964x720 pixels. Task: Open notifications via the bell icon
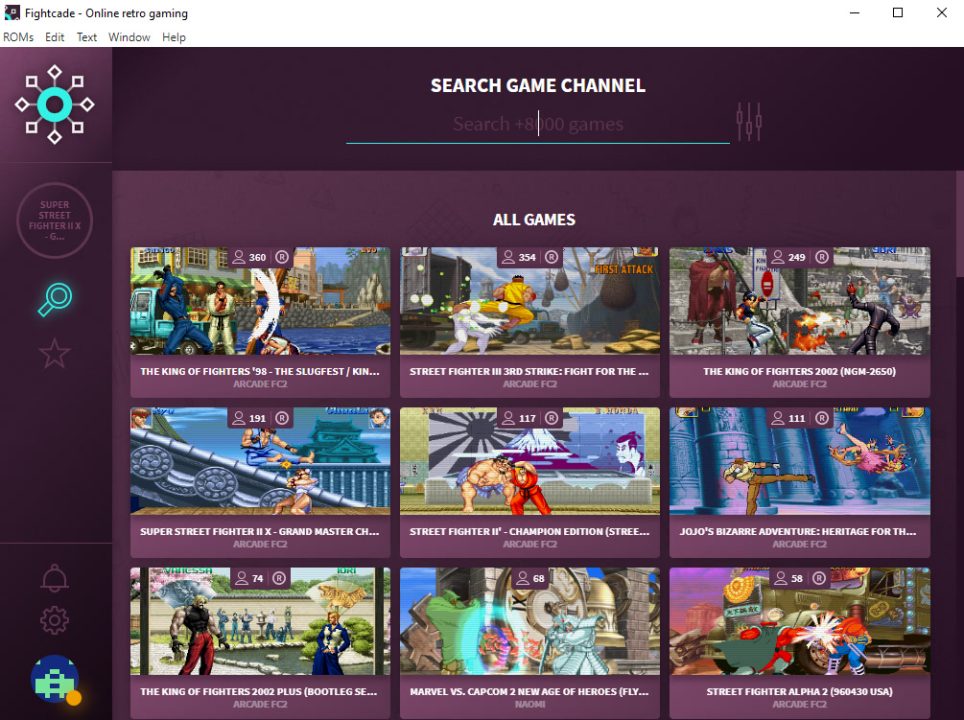pyautogui.click(x=54, y=578)
